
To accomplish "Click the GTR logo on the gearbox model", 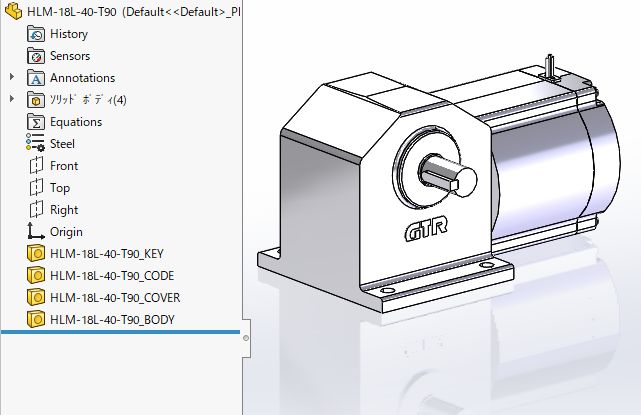I will pyautogui.click(x=426, y=230).
